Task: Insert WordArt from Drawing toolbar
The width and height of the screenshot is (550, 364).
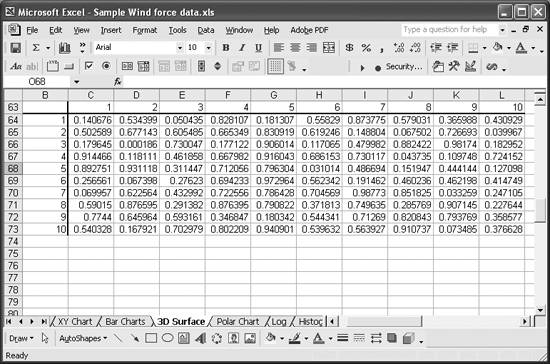Action: 200,338
